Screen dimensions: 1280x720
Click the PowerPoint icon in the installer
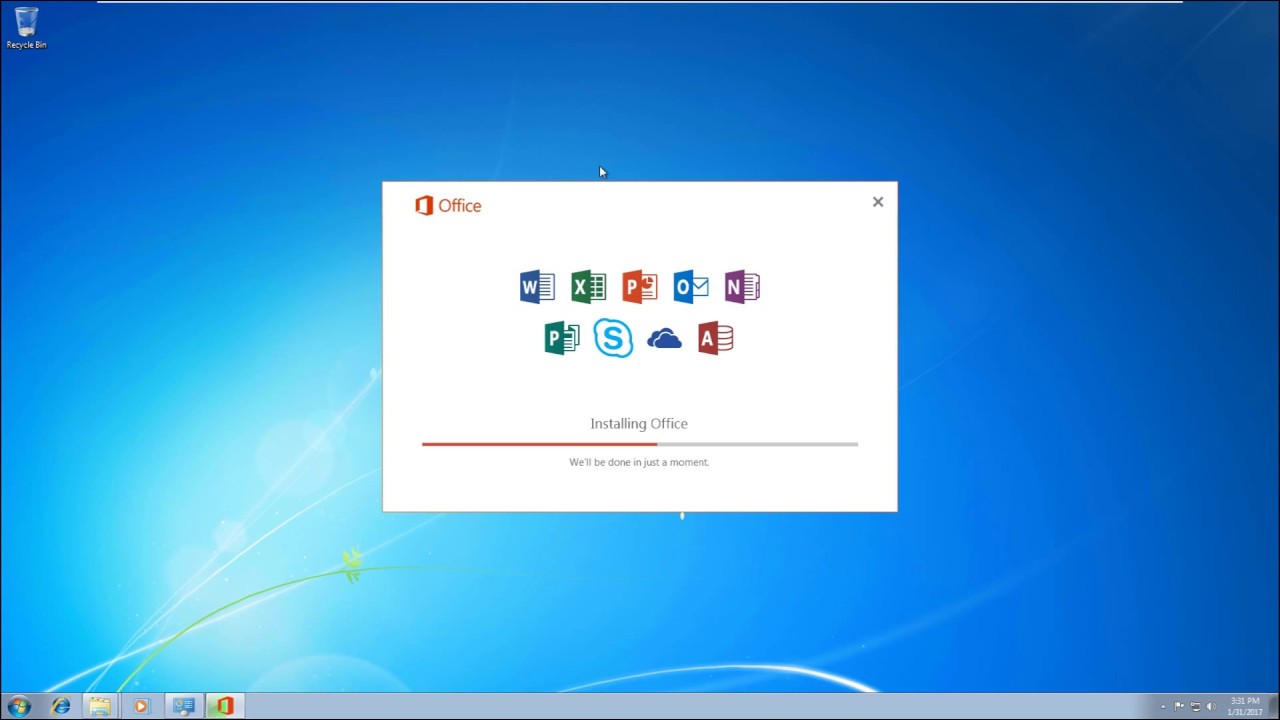tap(639, 287)
